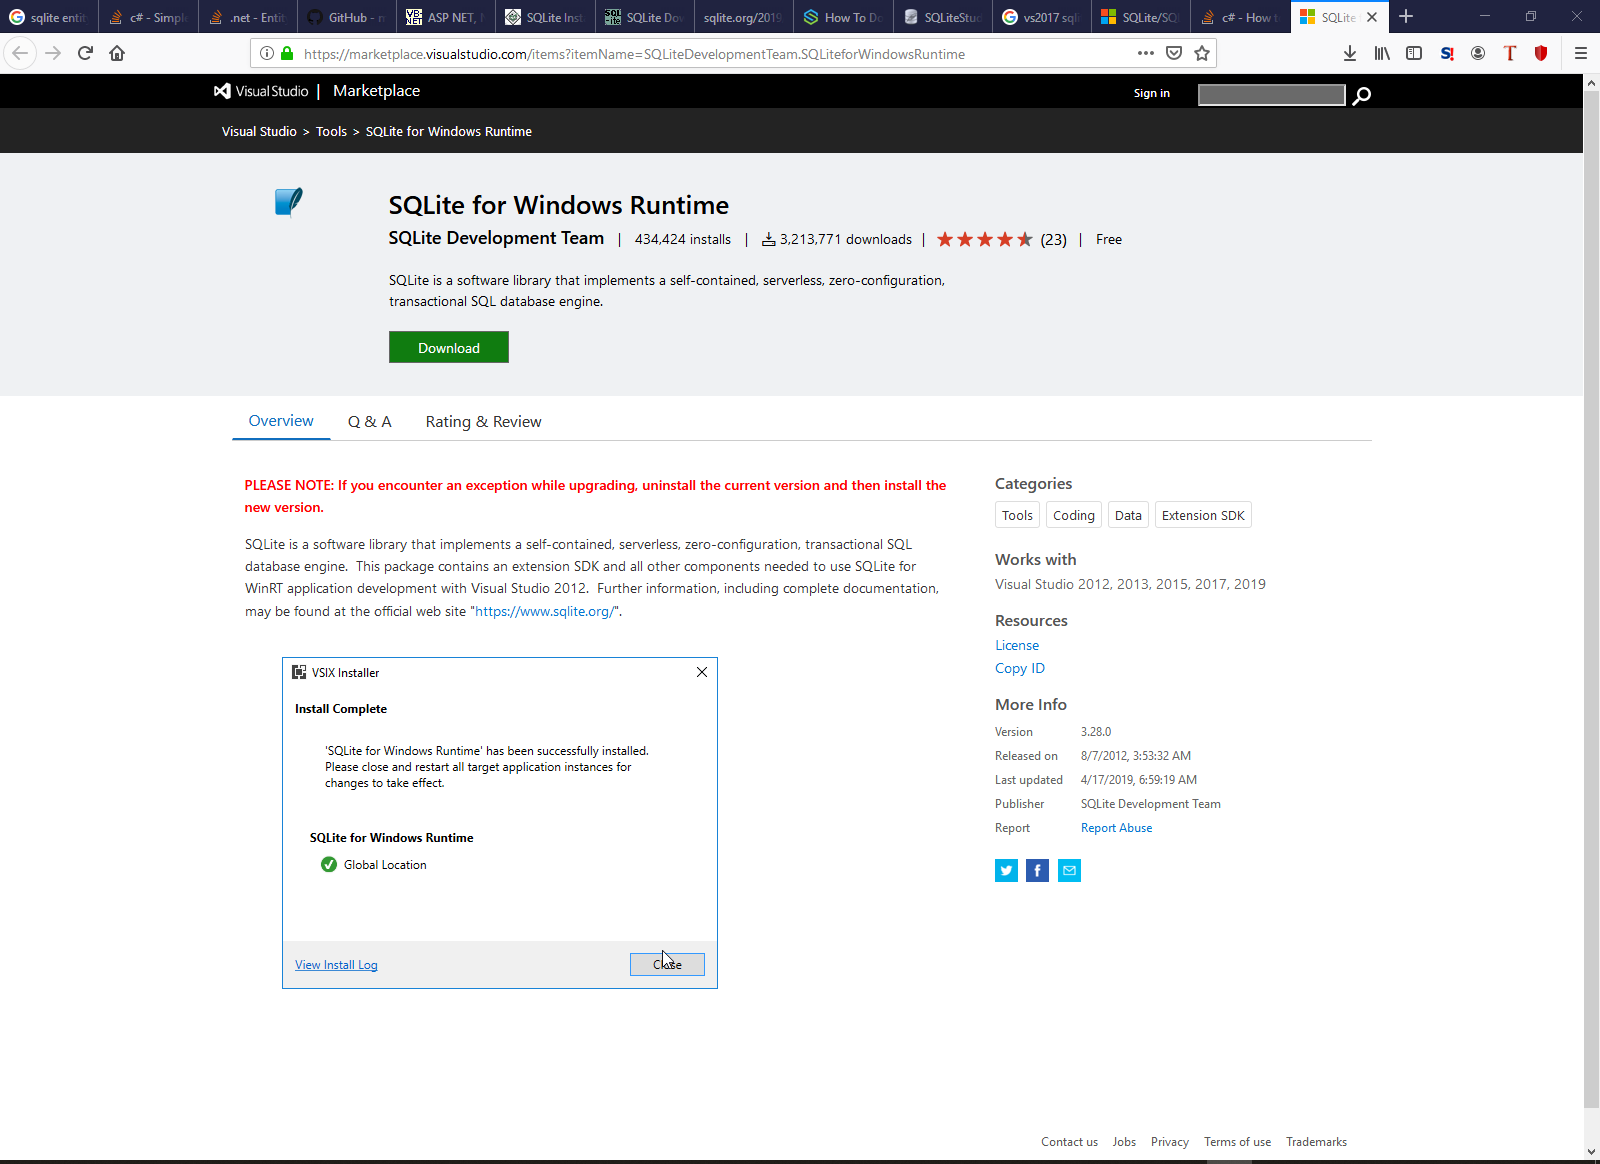Open the Firefox account avatar icon
The image size is (1600, 1164).
tap(1478, 53)
